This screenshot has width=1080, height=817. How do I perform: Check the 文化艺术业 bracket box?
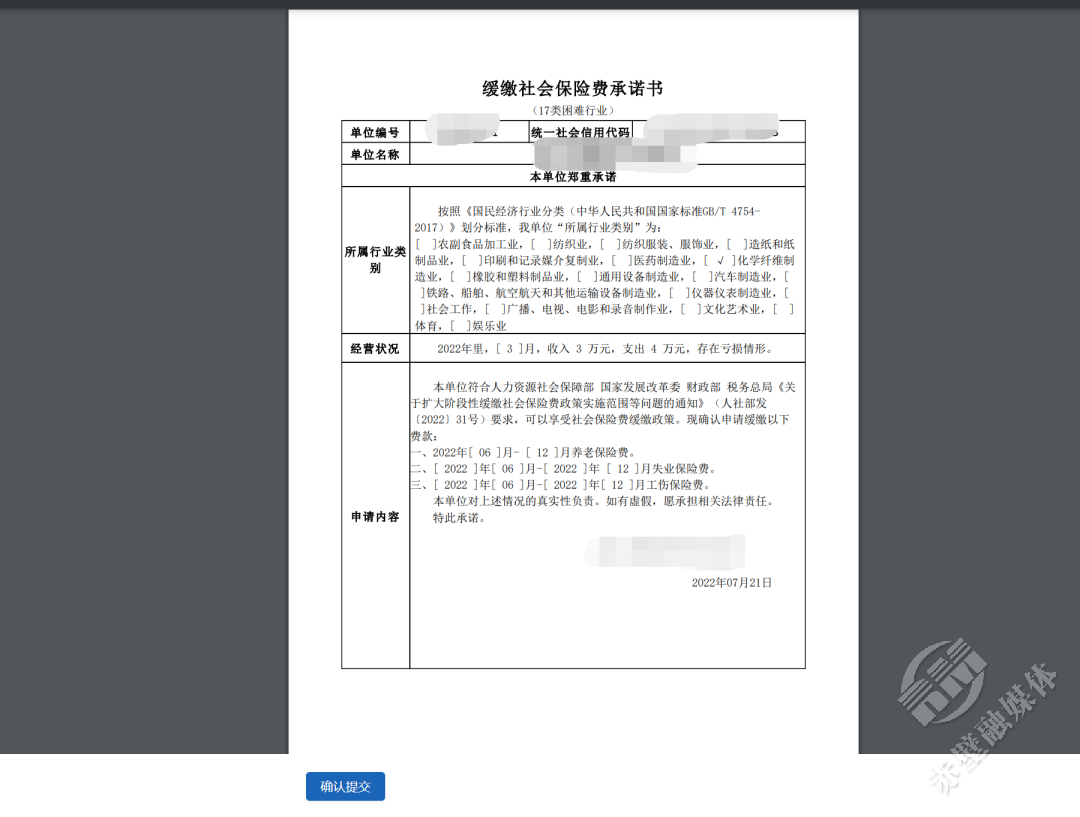click(690, 310)
